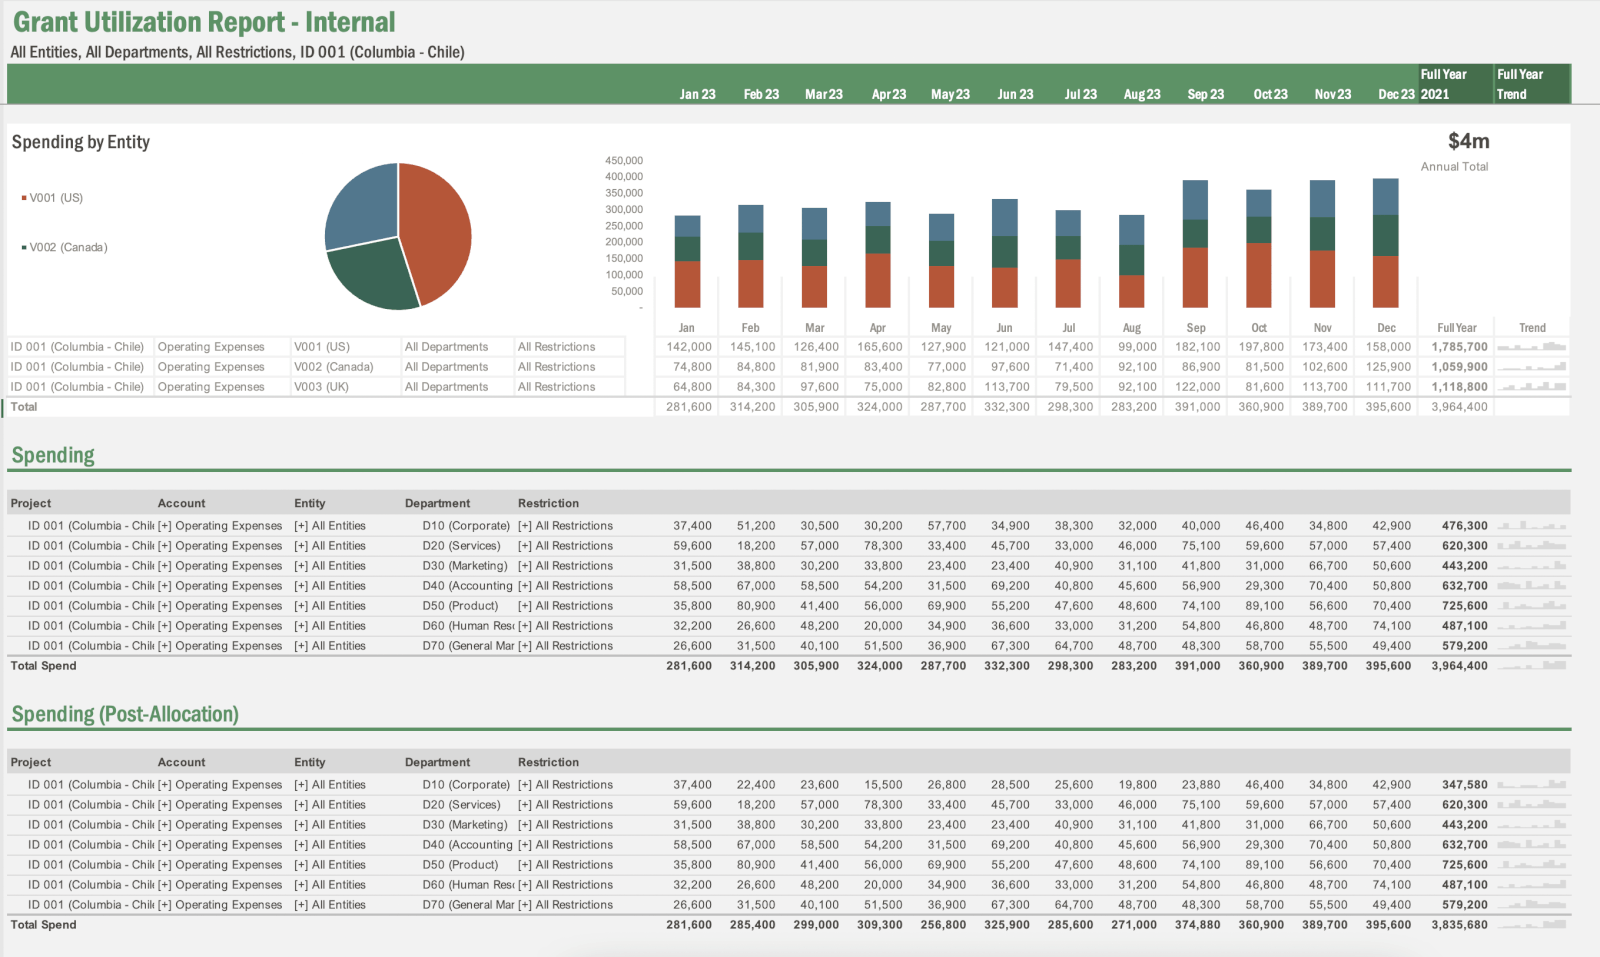Expand All Restrictions on the Post-Allocation D70 row
Screen dimensions: 1600x957
tap(524, 905)
